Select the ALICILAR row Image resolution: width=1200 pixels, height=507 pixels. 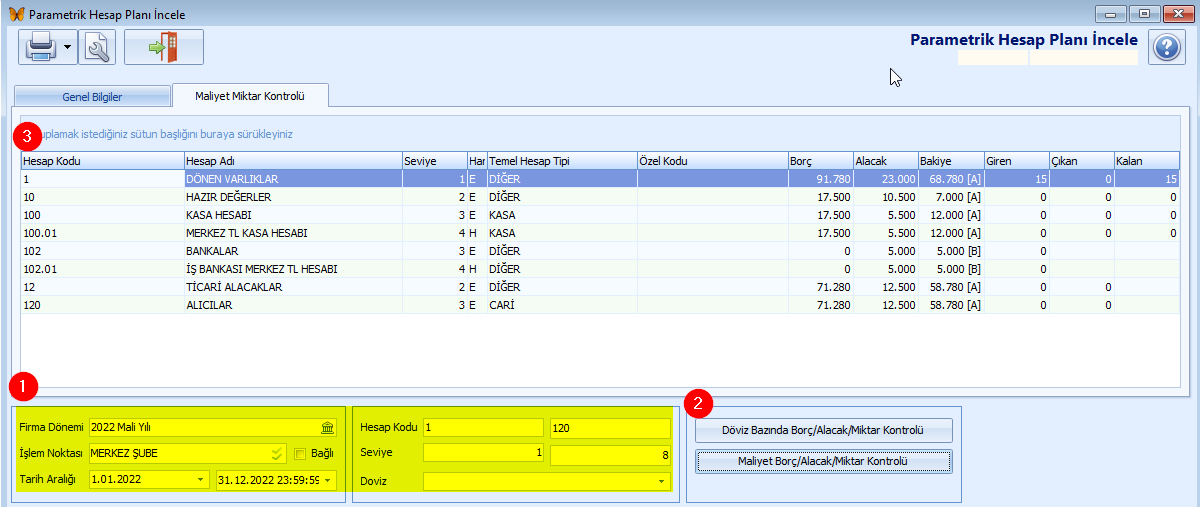pyautogui.click(x=600, y=305)
